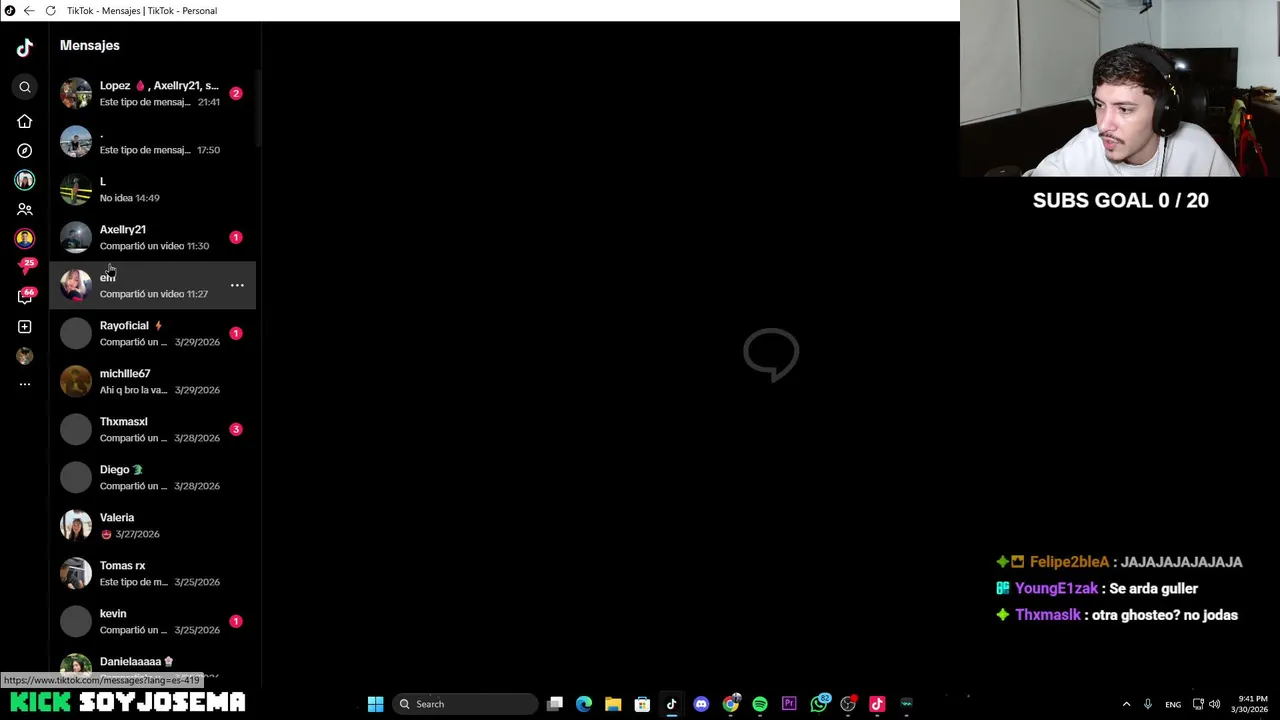Launch Microsoft Edge from the taskbar

(584, 704)
